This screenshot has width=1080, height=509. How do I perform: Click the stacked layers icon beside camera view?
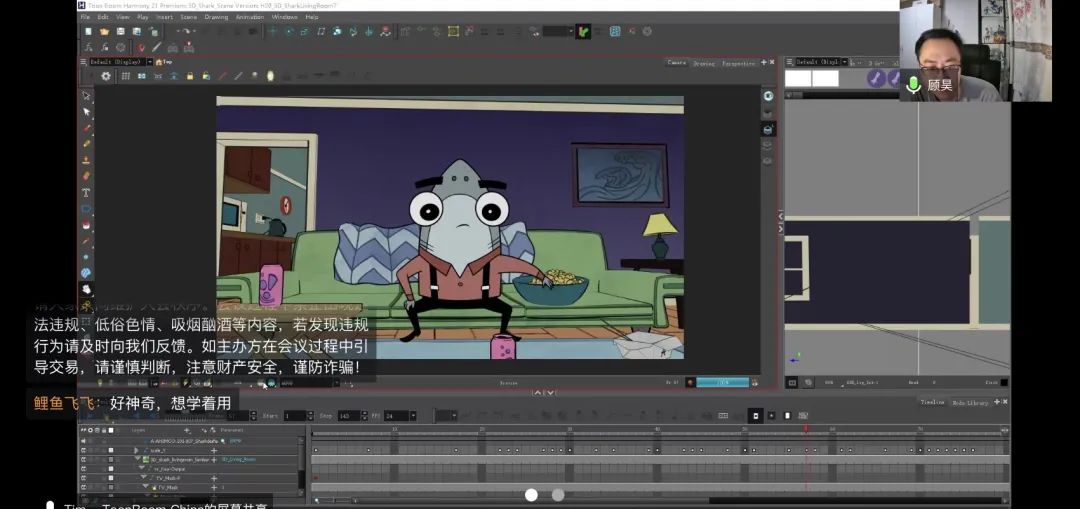pos(769,146)
